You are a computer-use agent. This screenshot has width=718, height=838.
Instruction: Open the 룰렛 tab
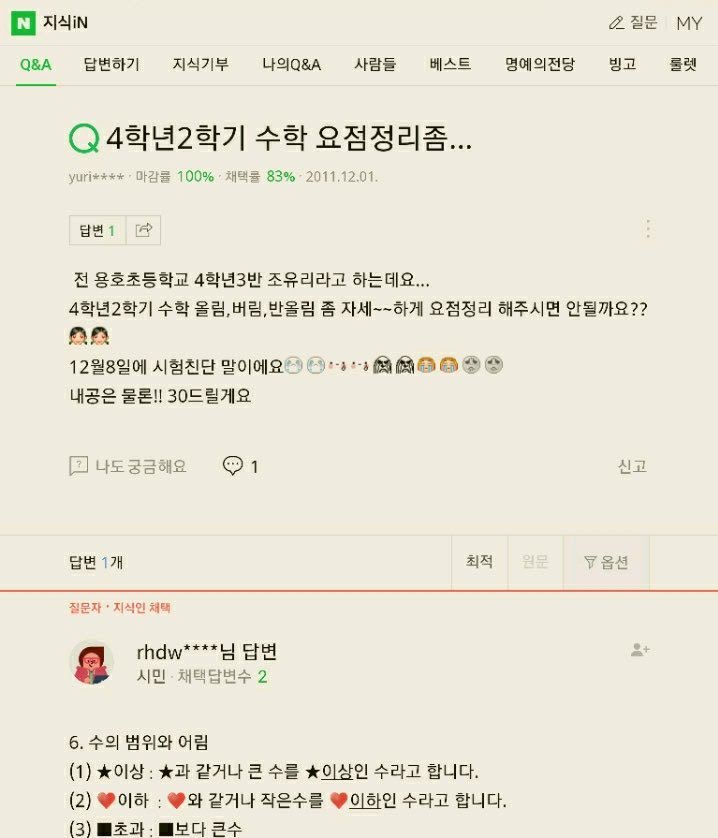[683, 65]
